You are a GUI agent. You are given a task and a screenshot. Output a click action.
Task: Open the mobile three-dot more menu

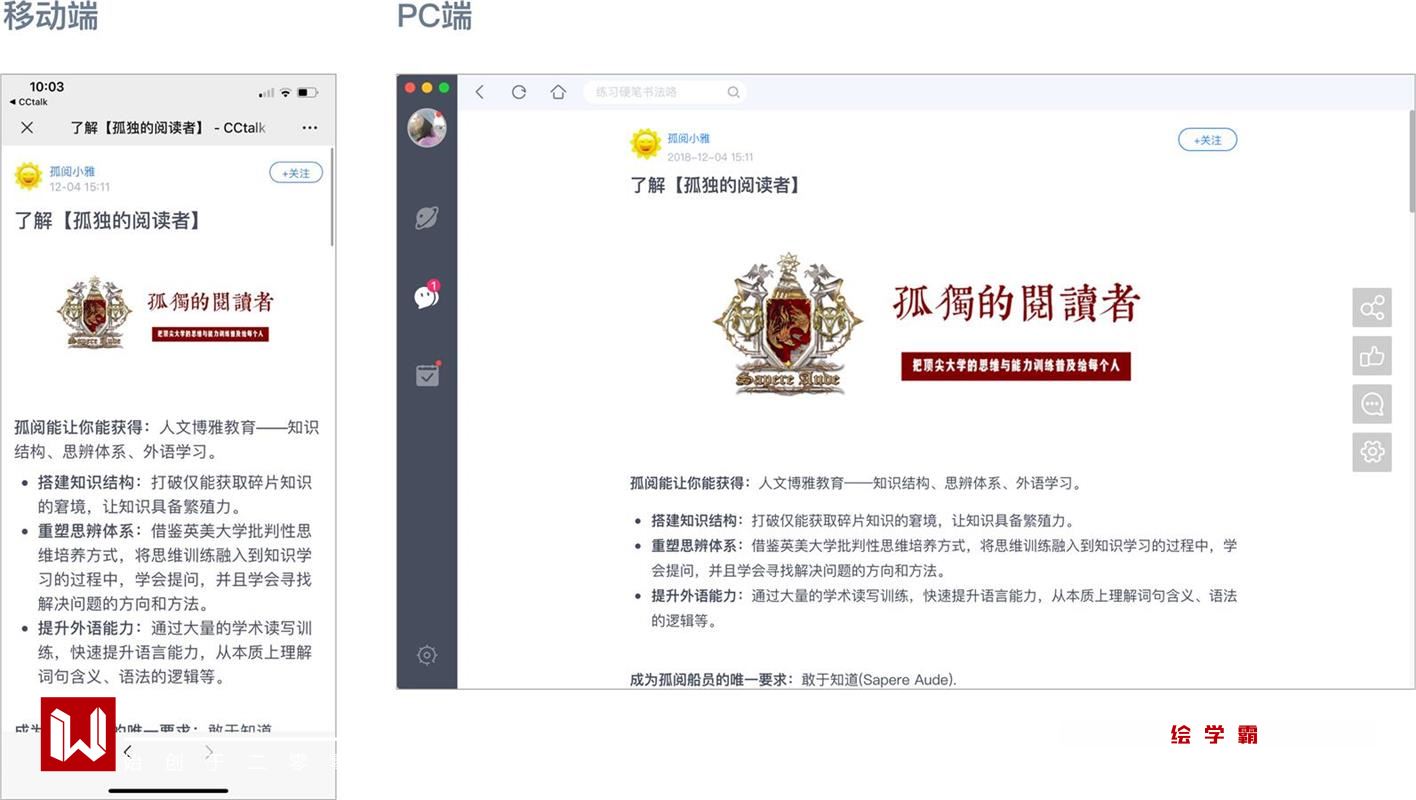[310, 128]
